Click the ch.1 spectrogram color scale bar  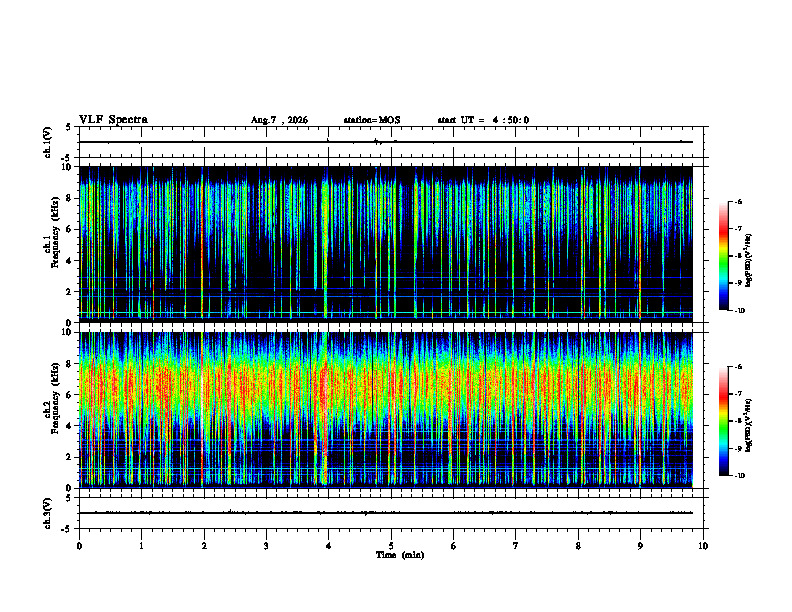(x=723, y=256)
